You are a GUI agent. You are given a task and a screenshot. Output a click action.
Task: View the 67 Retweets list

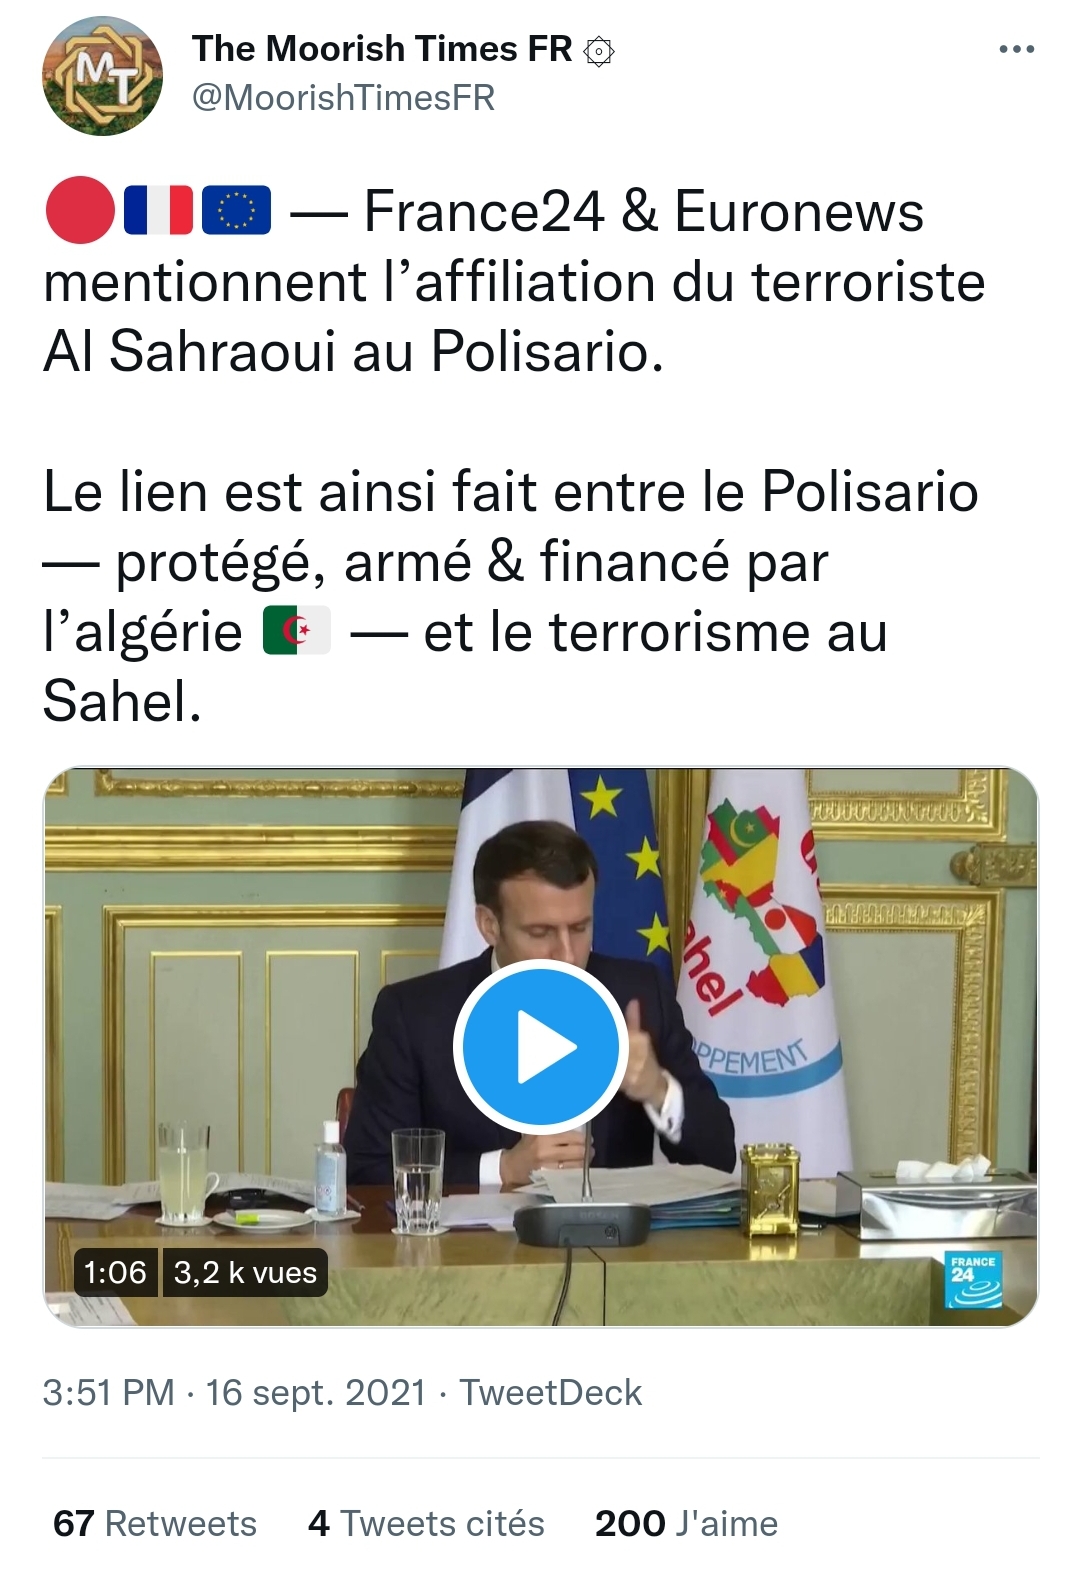pos(155,1523)
